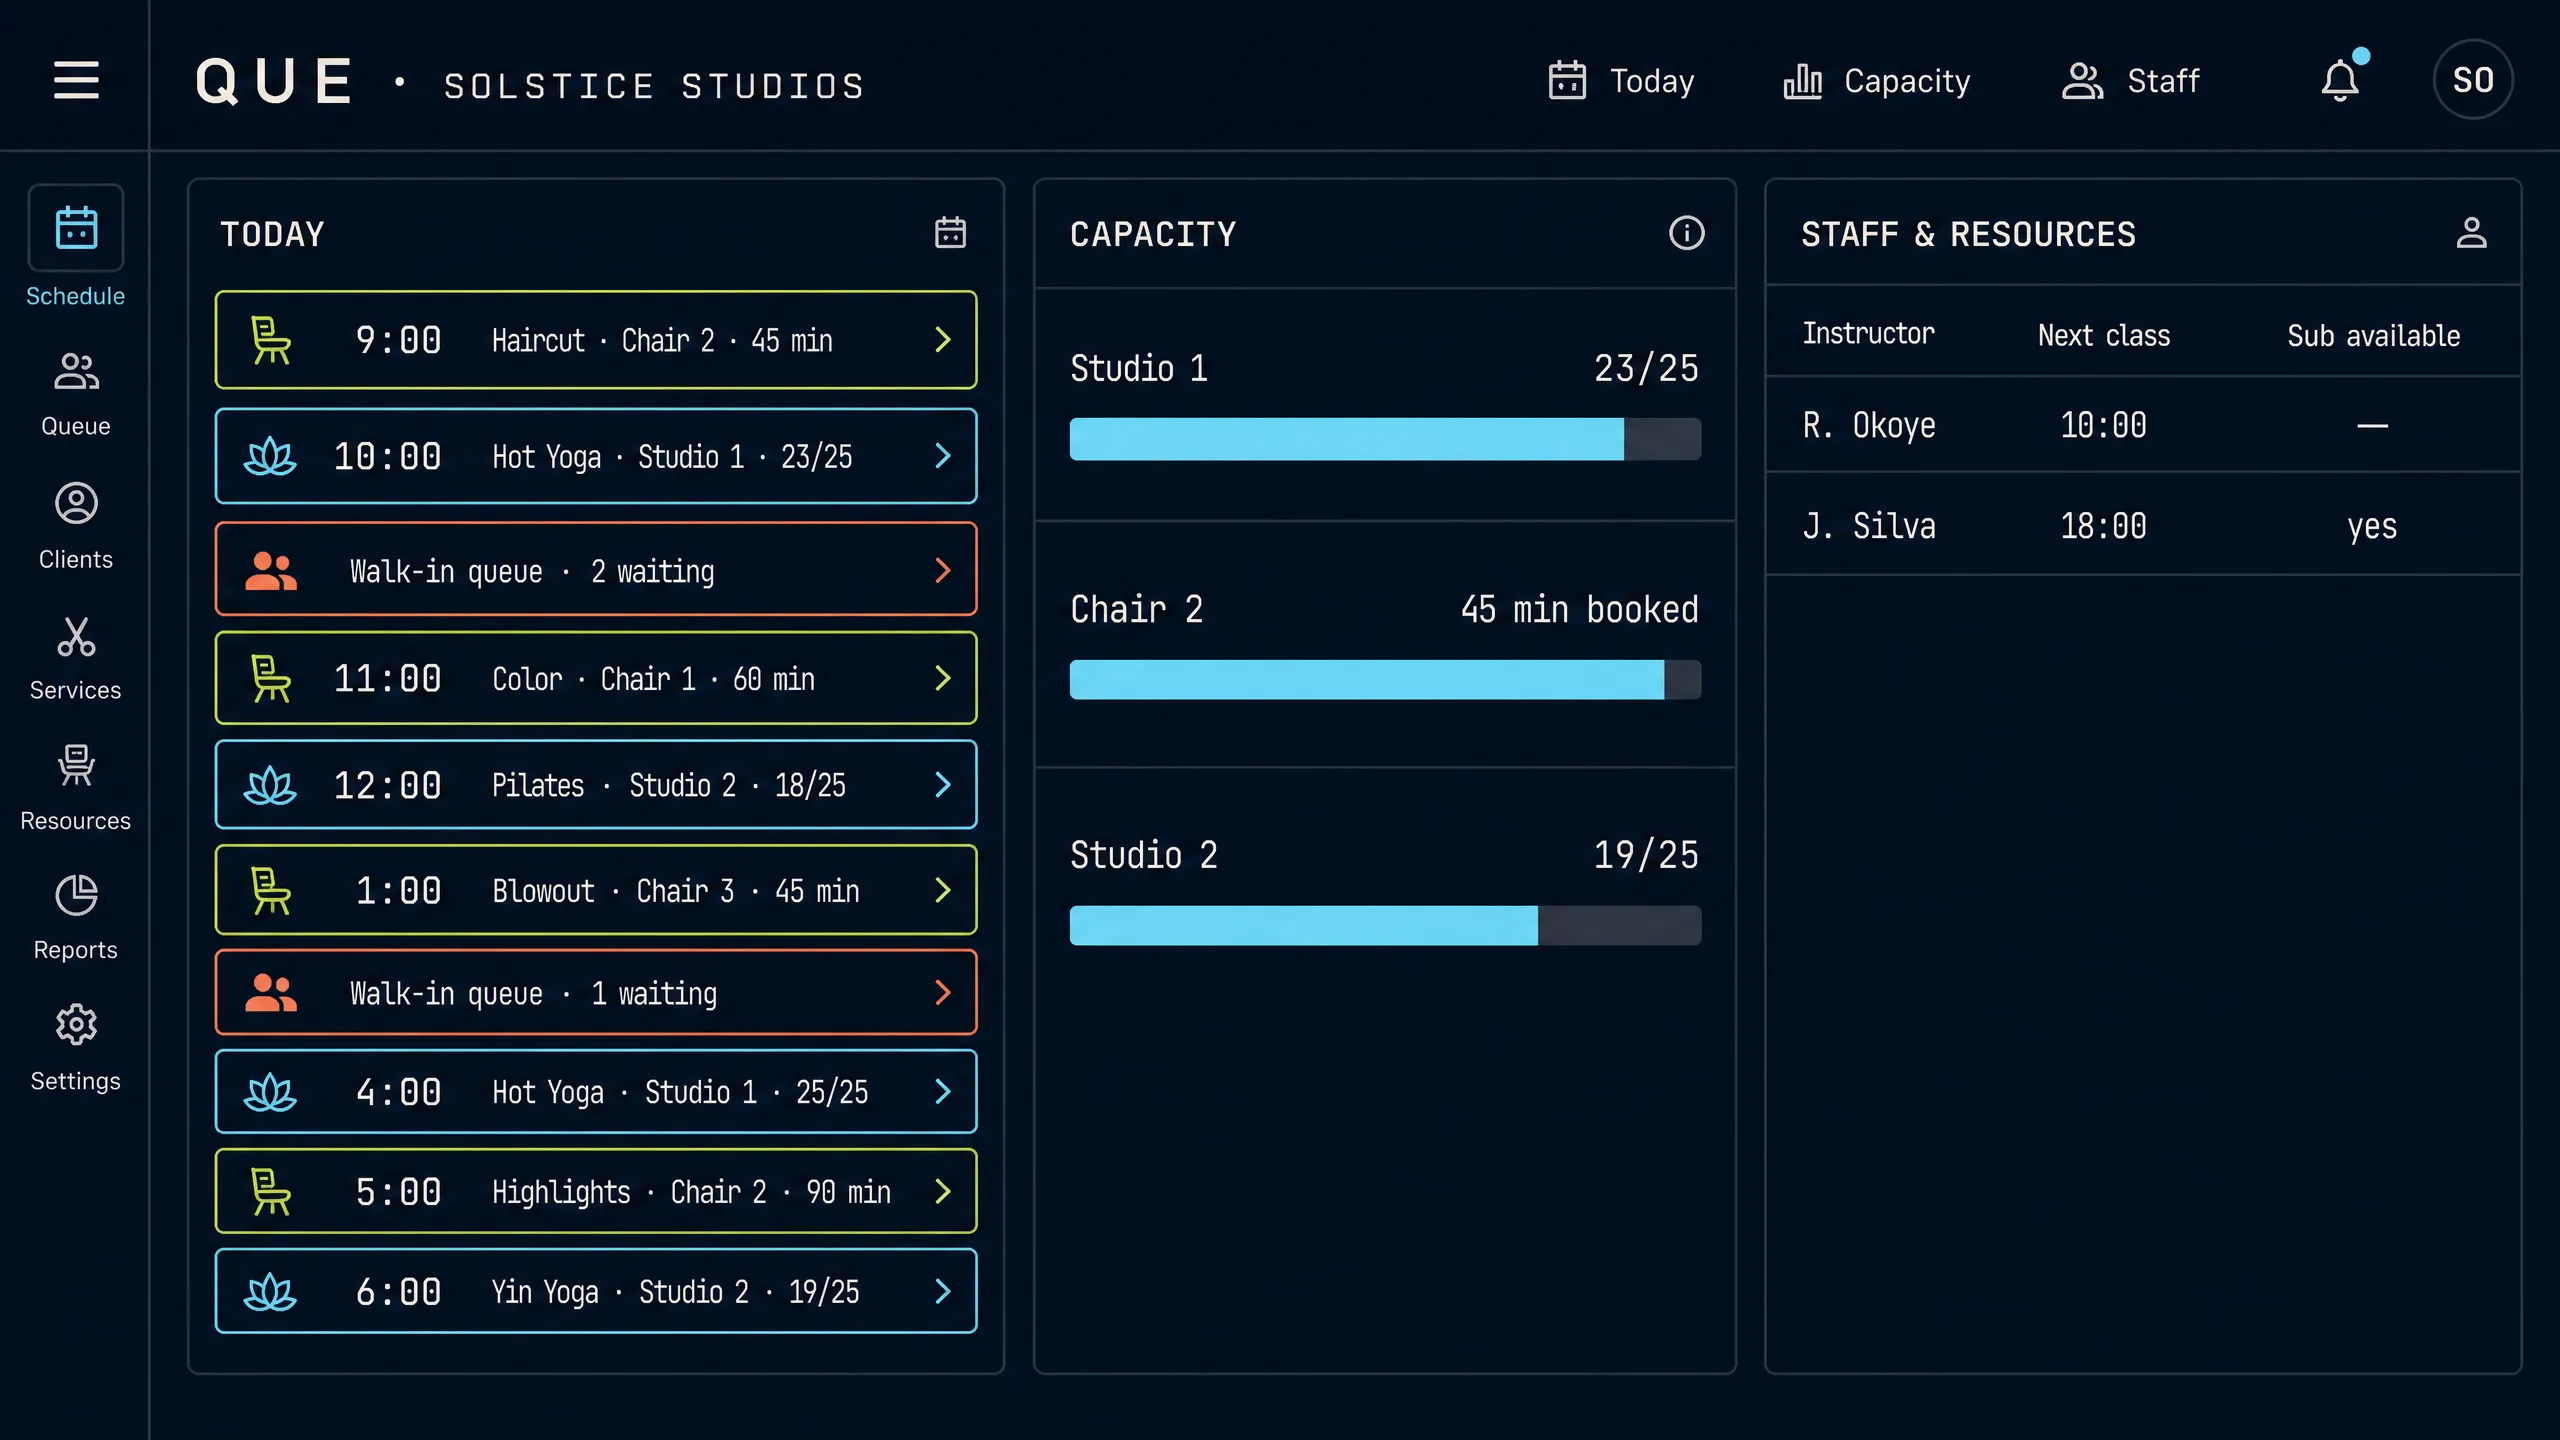Open Resources chair icon in sidebar
Viewport: 2560px width, 1440px height.
click(76, 766)
